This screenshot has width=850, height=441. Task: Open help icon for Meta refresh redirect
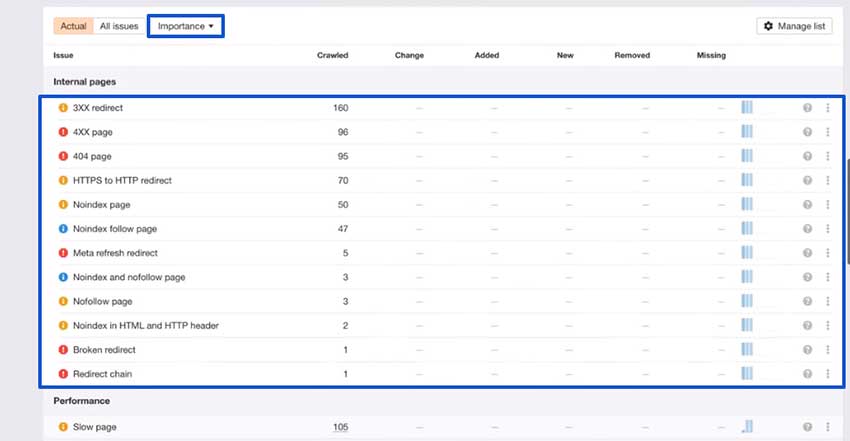pos(807,253)
